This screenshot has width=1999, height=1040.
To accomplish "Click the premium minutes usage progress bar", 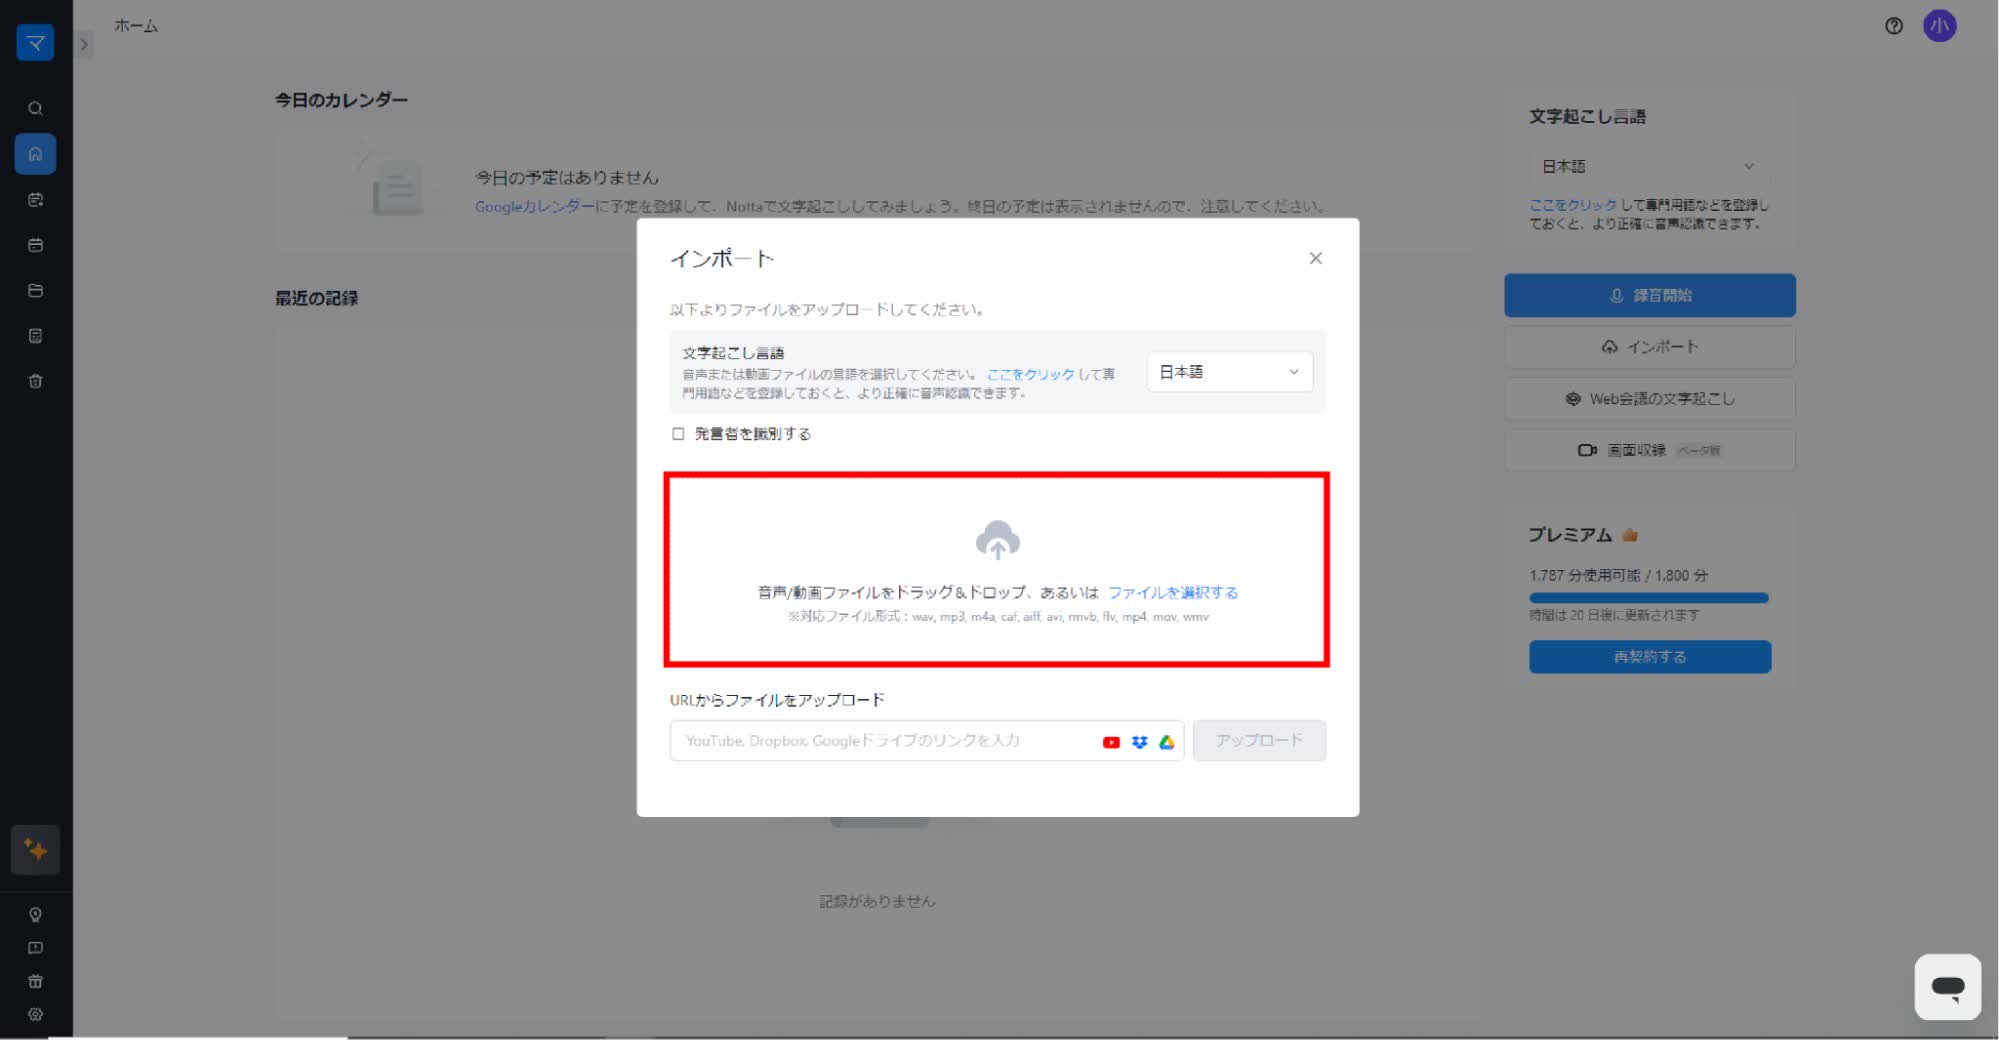I will point(1648,598).
